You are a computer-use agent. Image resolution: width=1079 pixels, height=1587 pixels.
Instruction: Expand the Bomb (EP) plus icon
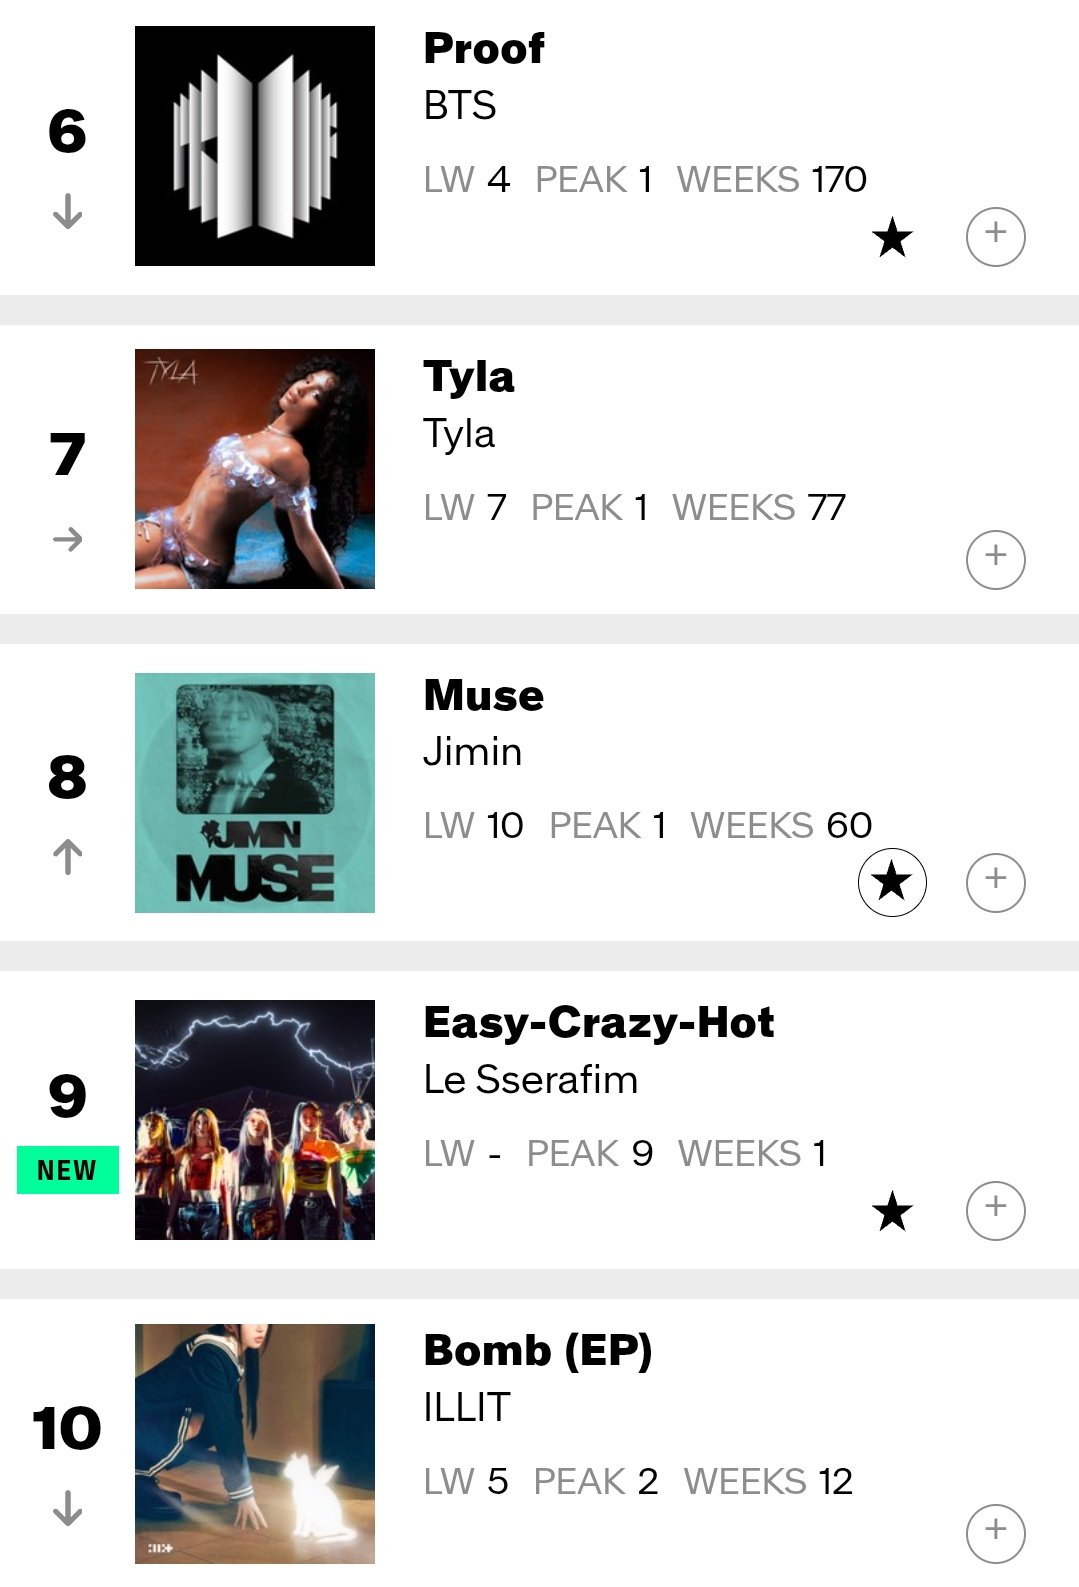pos(995,1533)
